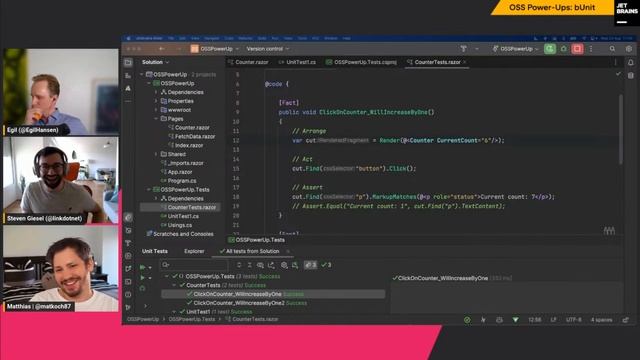Navigate back with the left arrow
The image size is (640, 360).
click(162, 49)
